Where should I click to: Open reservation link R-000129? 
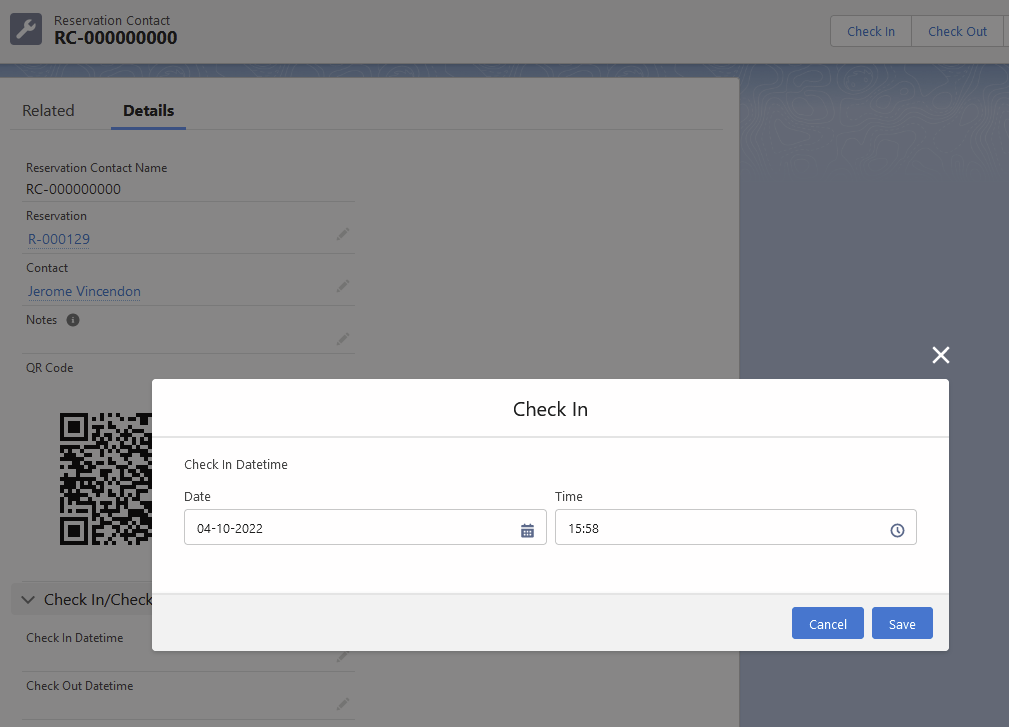[x=59, y=239]
